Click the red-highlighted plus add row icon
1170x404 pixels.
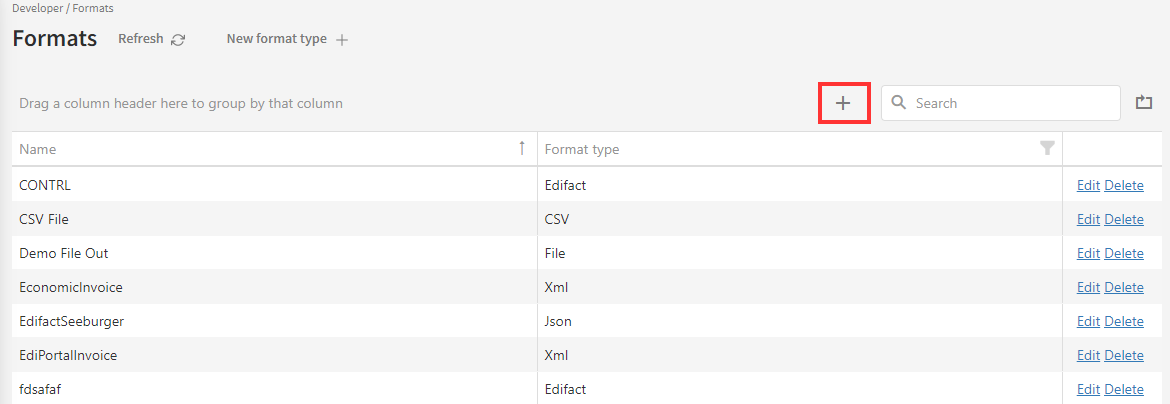[843, 103]
